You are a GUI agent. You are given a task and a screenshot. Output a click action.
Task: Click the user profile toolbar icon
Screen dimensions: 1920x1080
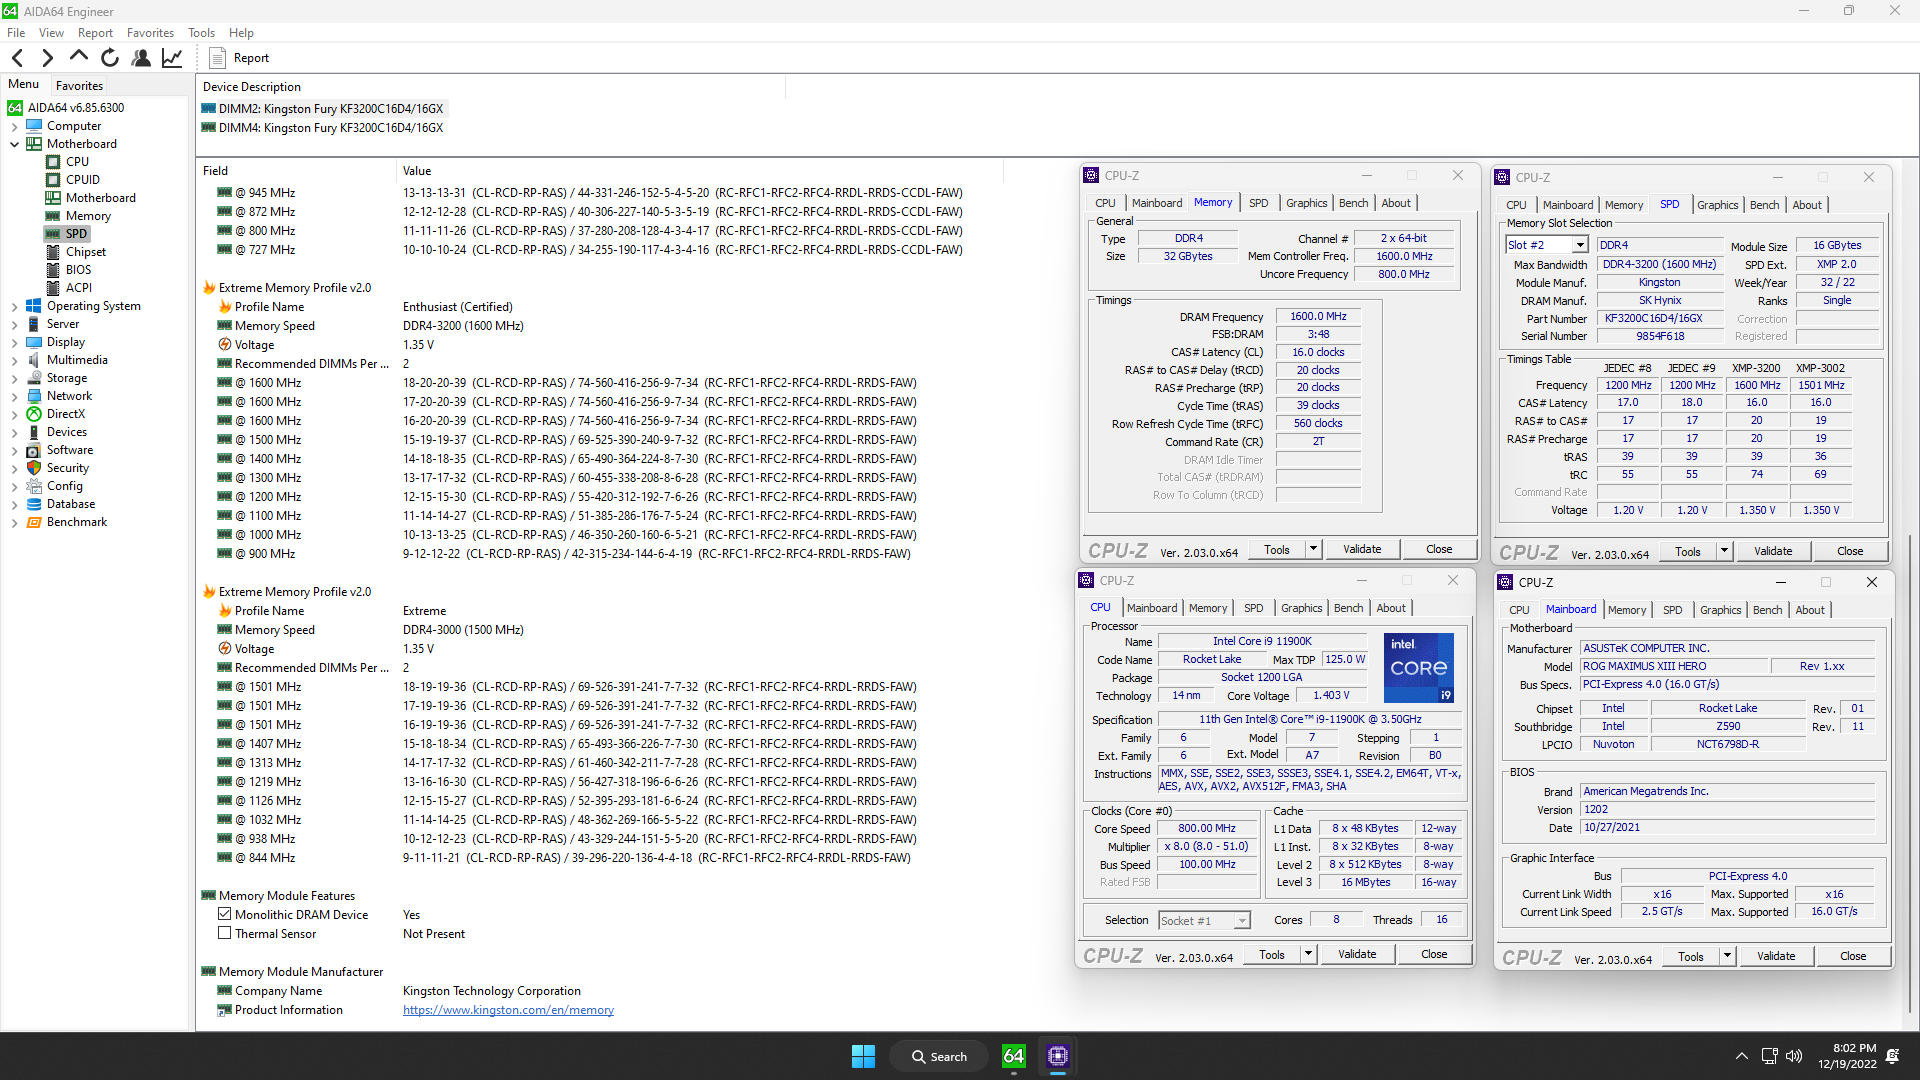click(x=141, y=58)
